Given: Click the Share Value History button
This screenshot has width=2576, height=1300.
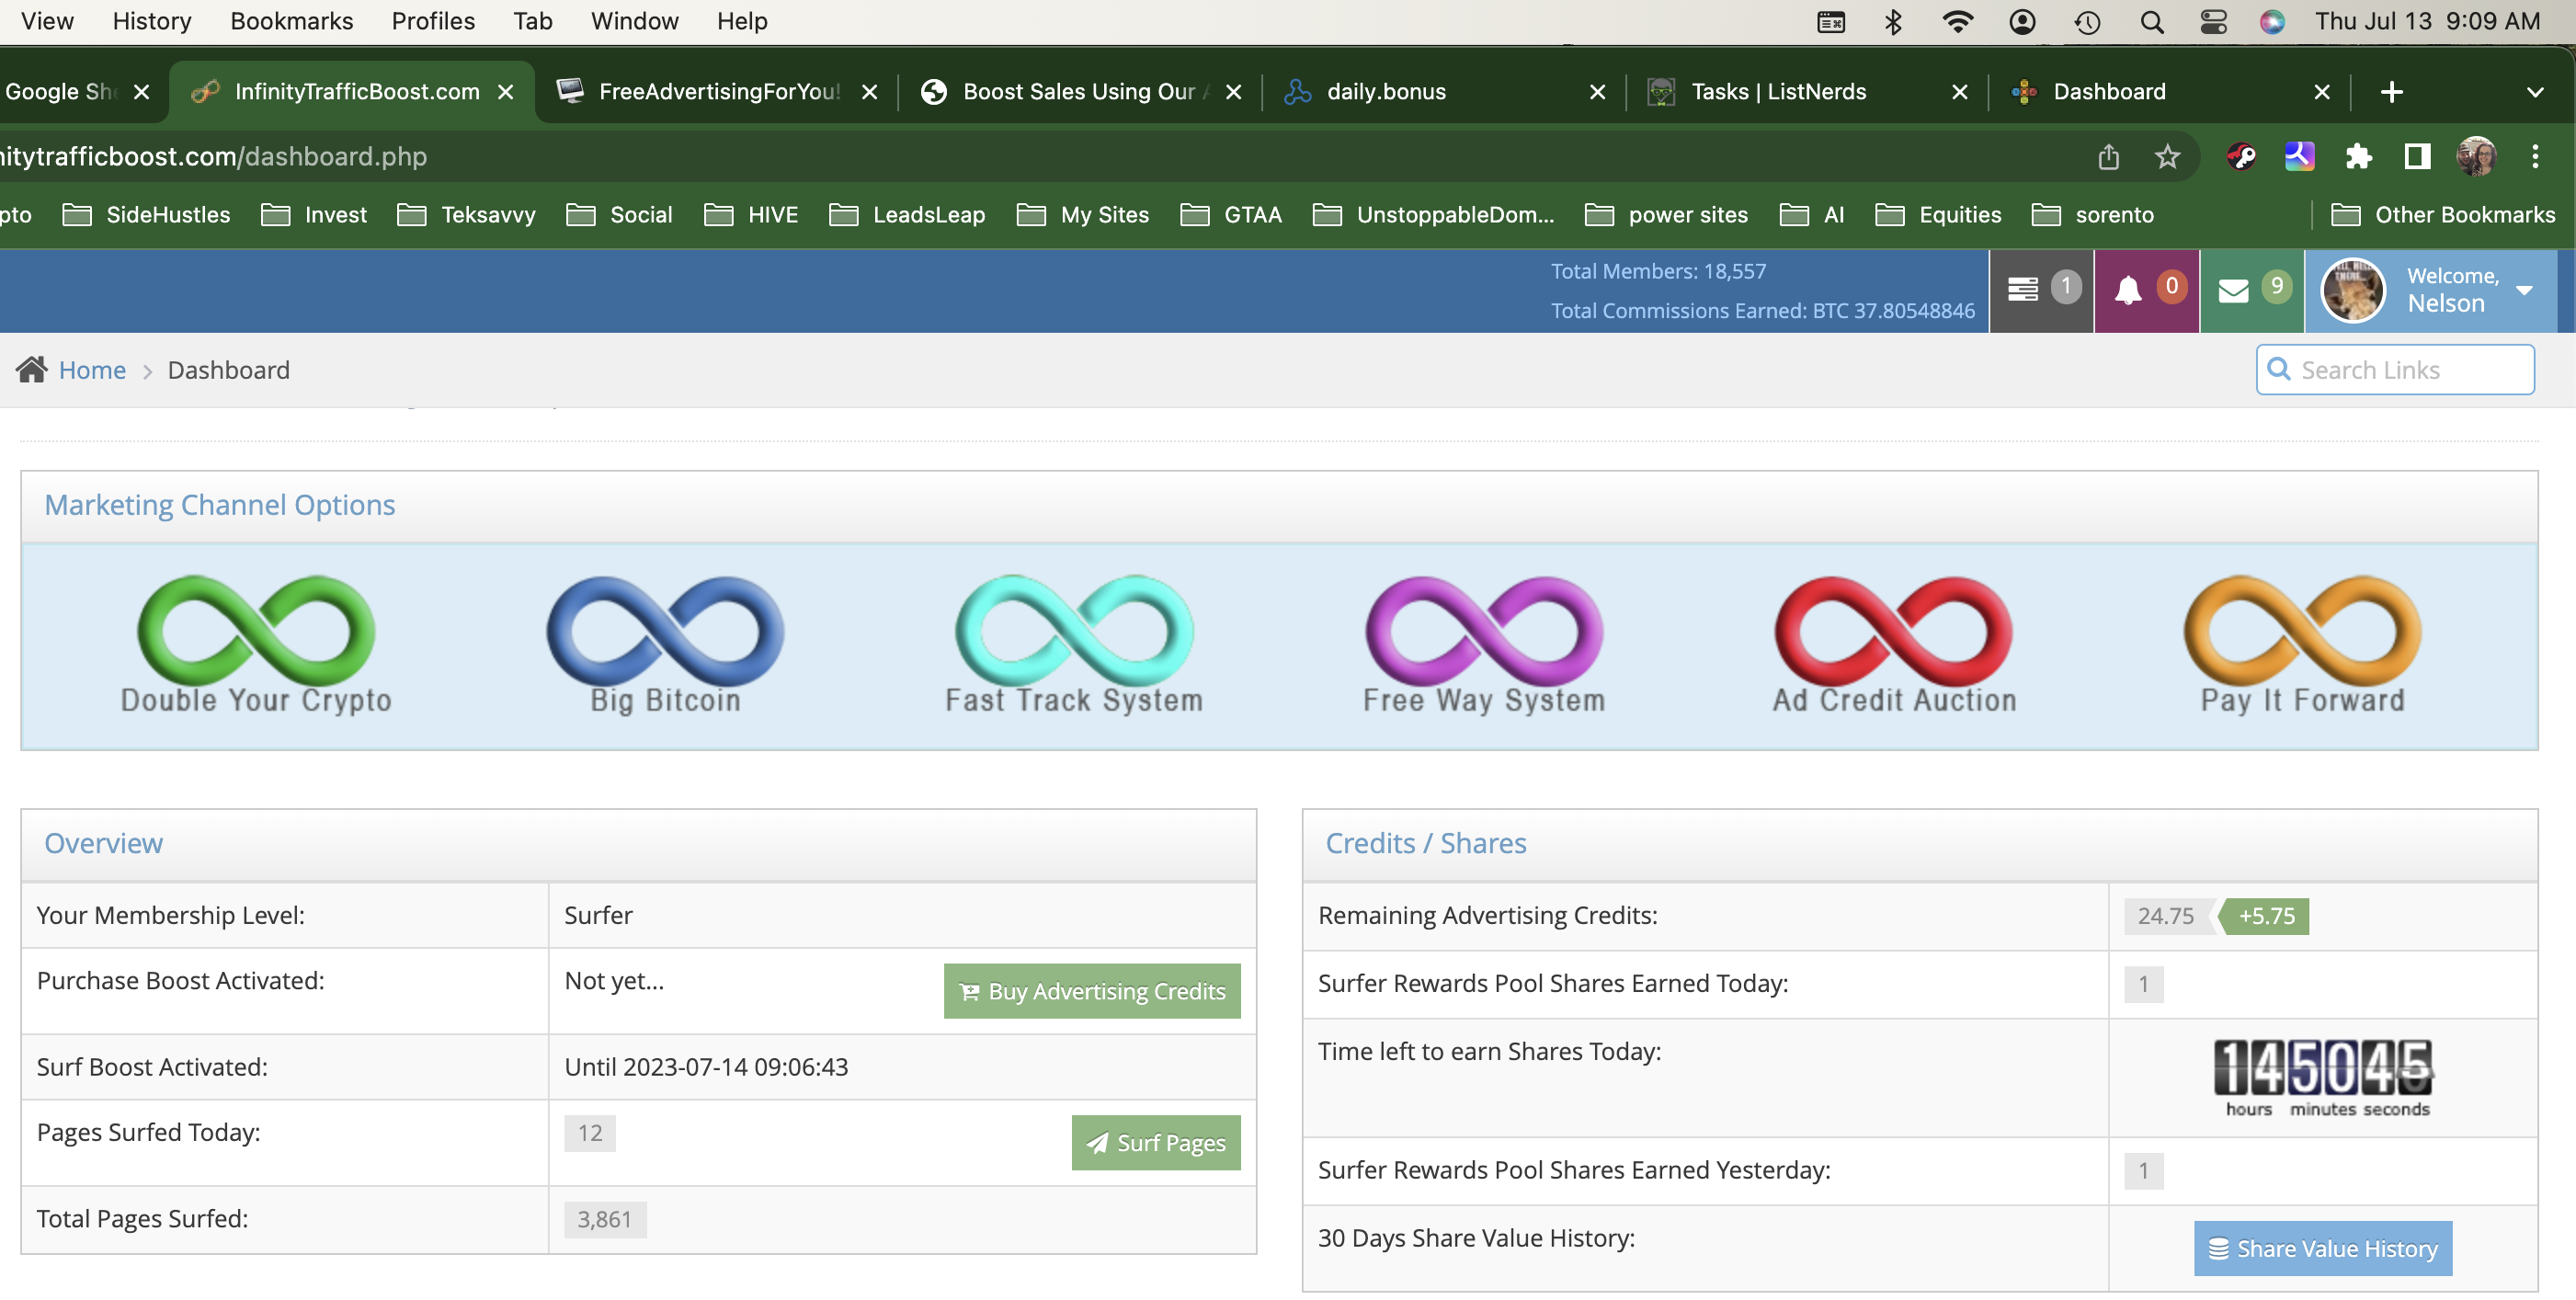Looking at the screenshot, I should 2322,1249.
